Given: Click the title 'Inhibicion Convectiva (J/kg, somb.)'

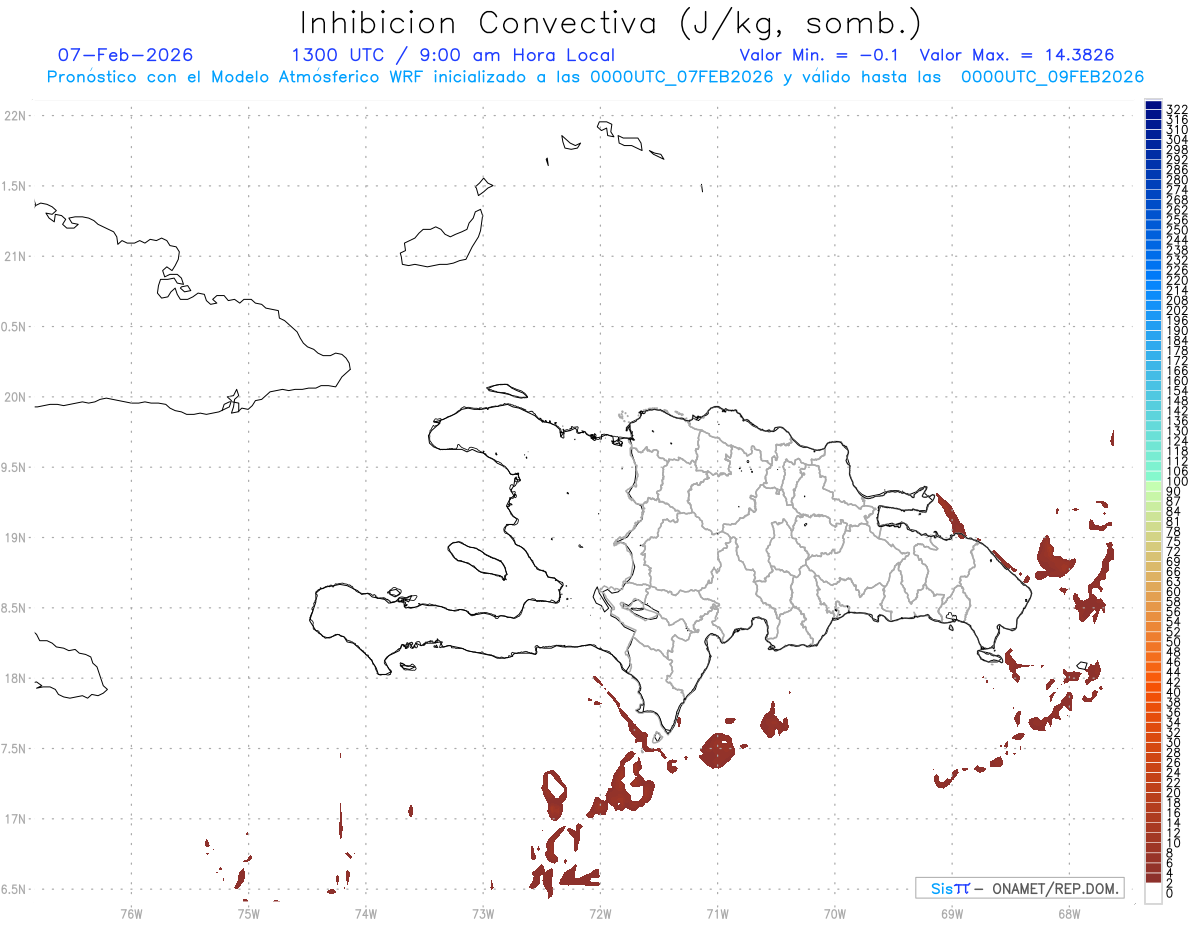Looking at the screenshot, I should pyautogui.click(x=611, y=22).
